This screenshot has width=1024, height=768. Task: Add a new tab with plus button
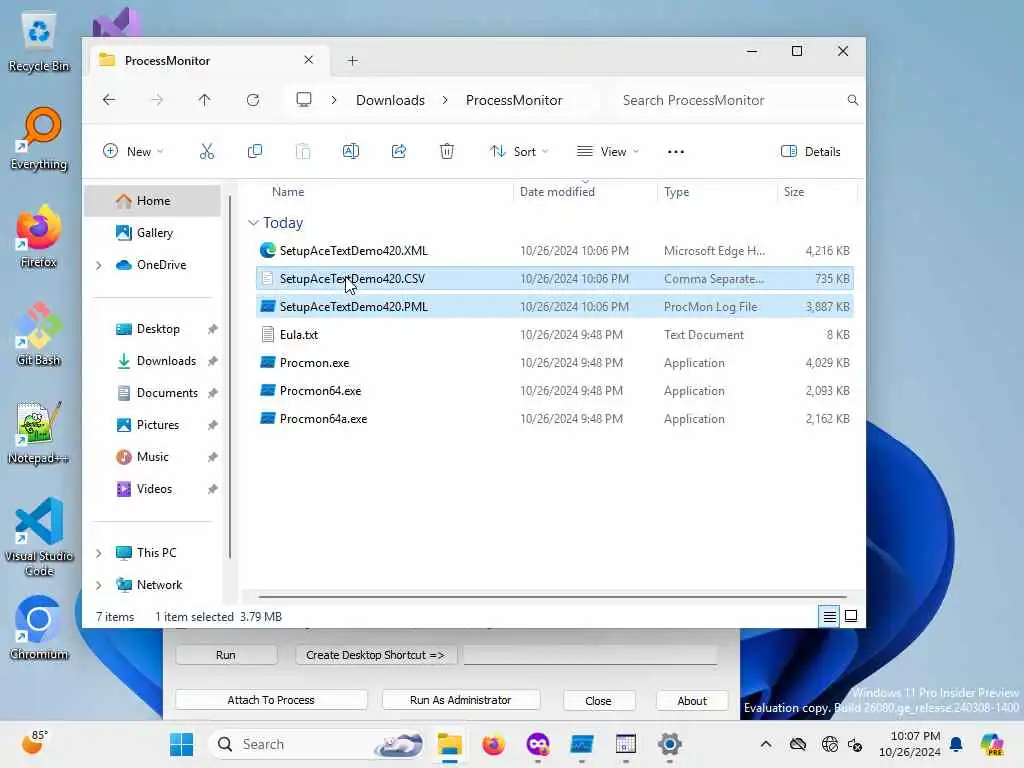[x=353, y=61]
